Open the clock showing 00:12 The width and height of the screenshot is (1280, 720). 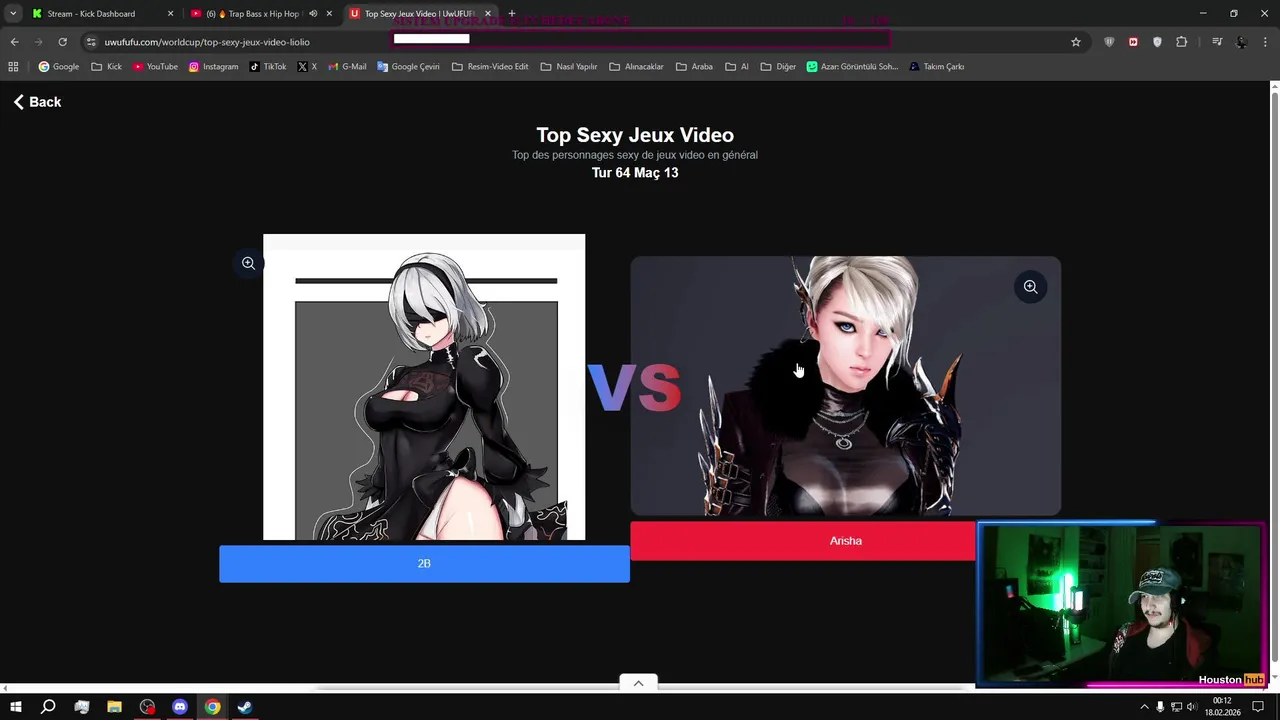pos(1222,707)
